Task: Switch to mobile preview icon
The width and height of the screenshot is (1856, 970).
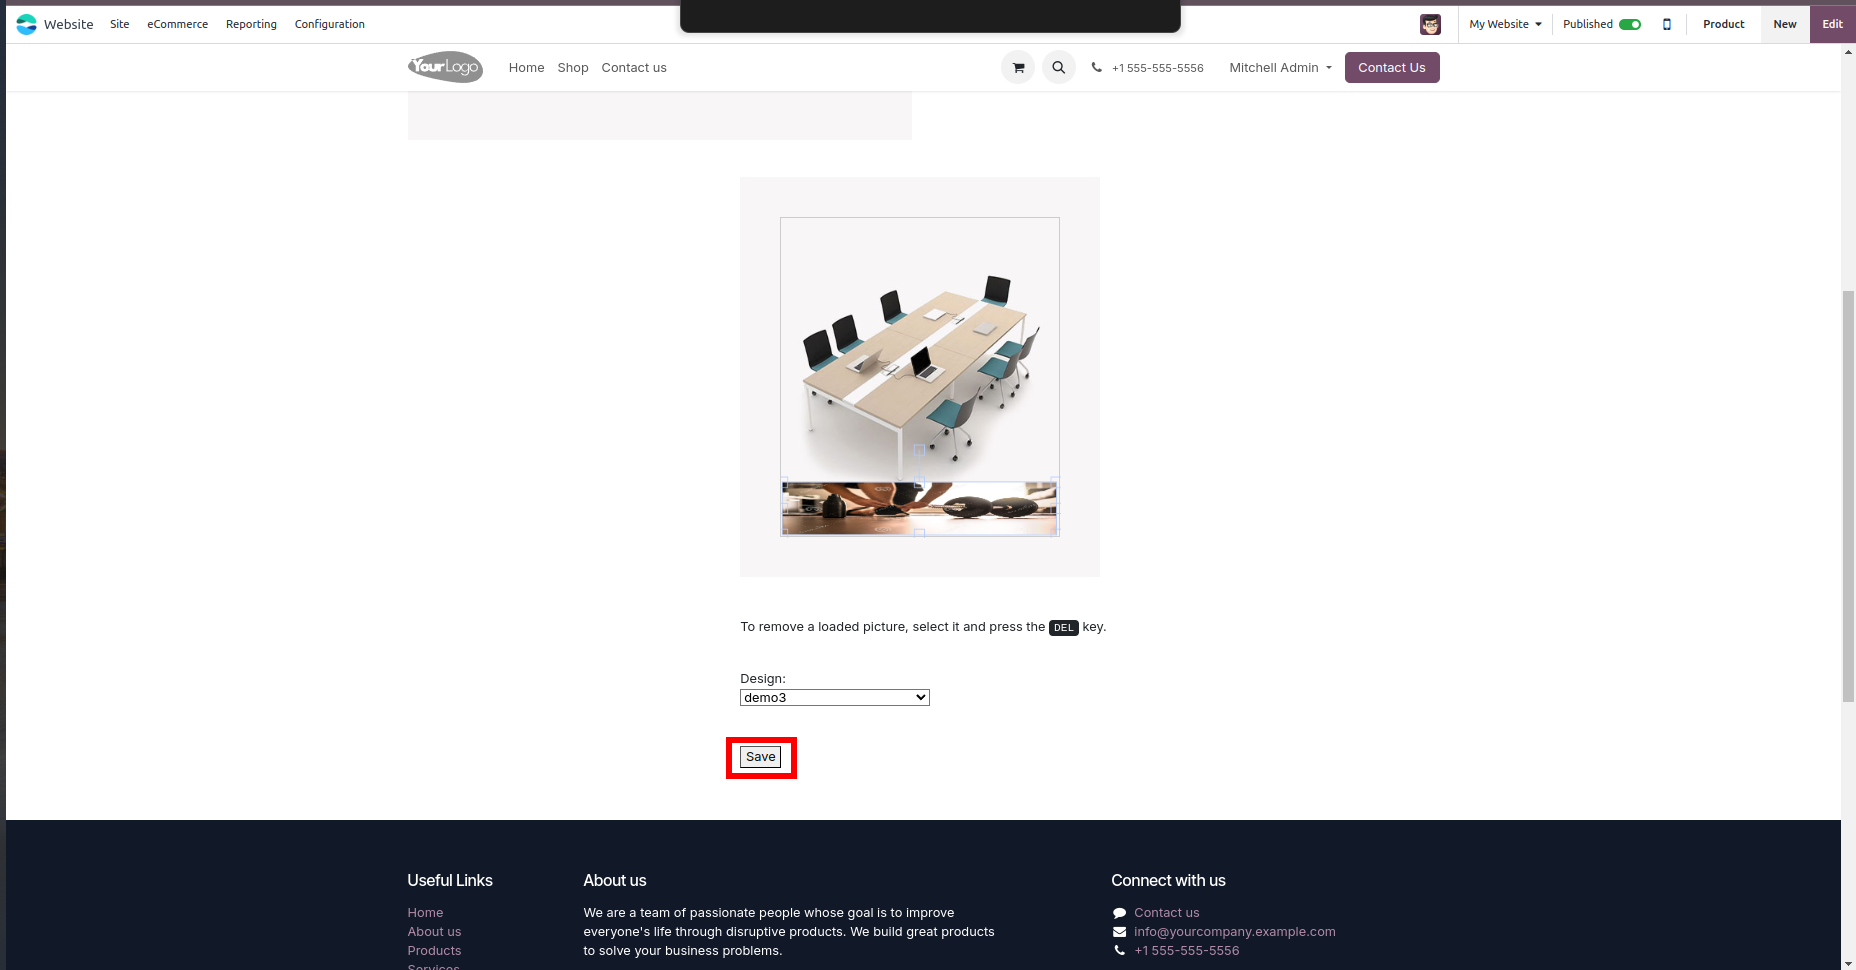Action: [x=1667, y=24]
